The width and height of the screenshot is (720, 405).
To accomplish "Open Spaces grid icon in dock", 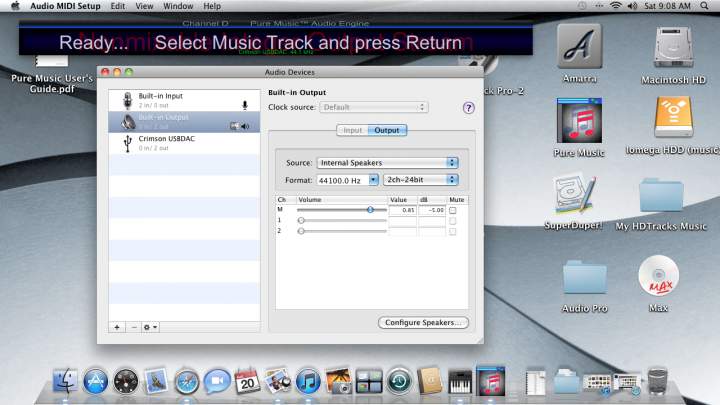I will tap(369, 381).
